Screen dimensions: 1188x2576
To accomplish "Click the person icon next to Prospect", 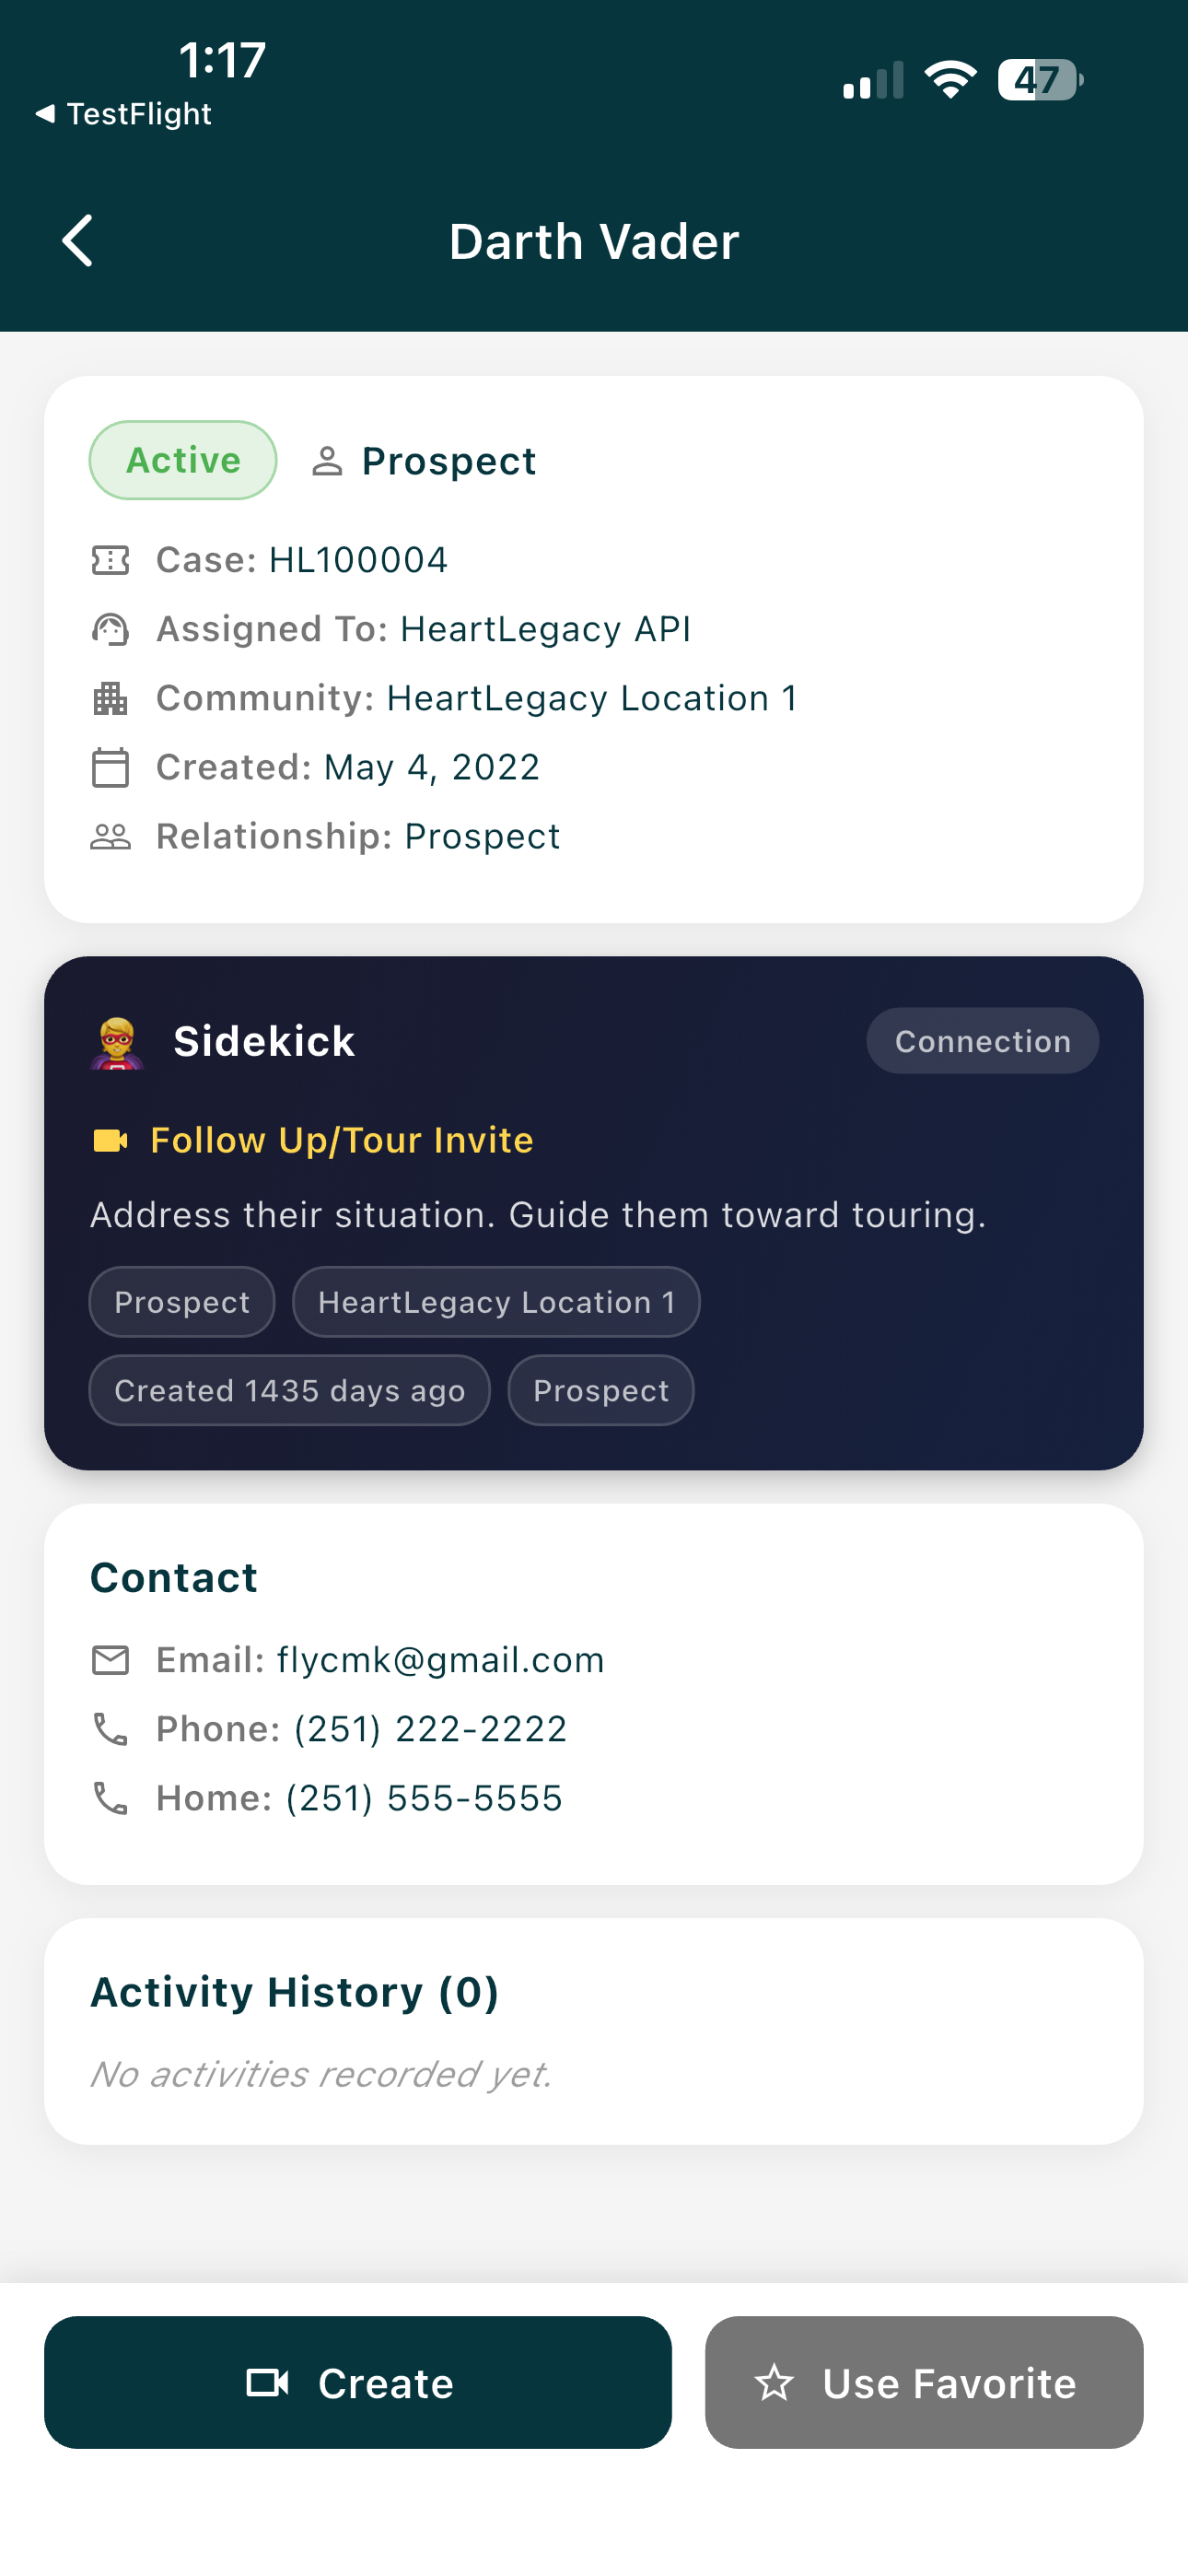I will pos(327,461).
